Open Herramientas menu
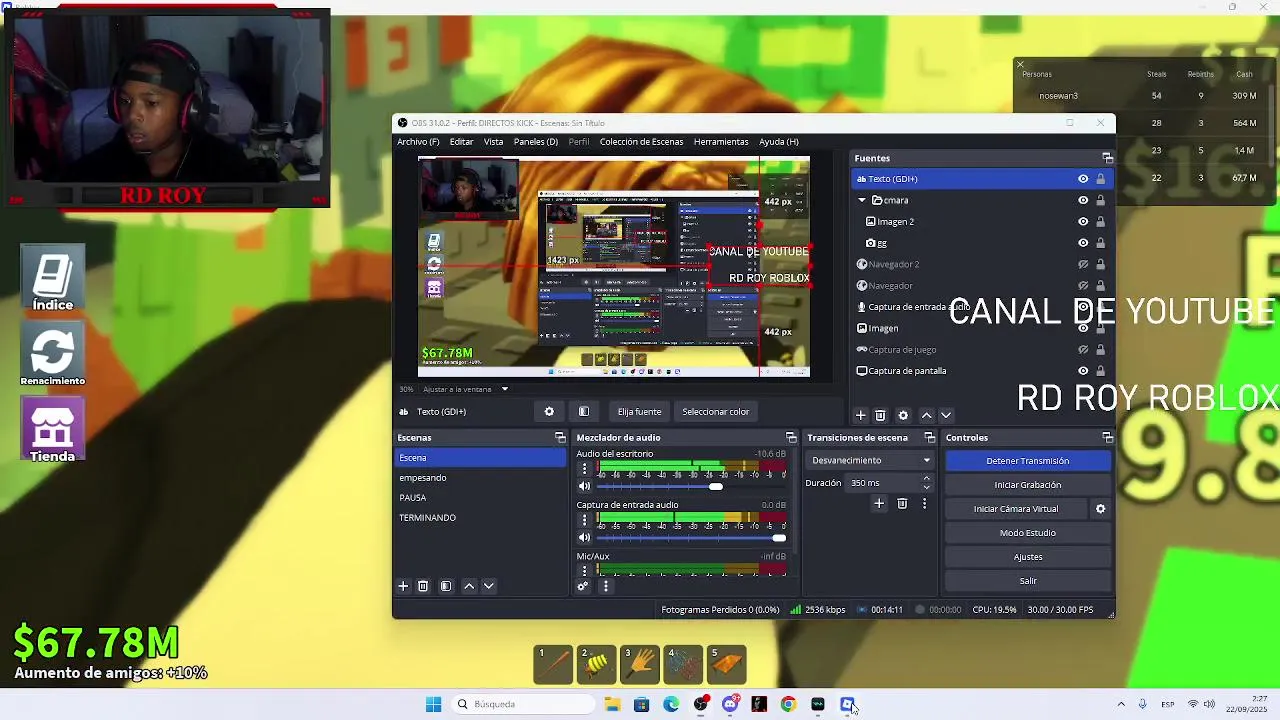Image resolution: width=1280 pixels, height=720 pixels. pyautogui.click(x=721, y=142)
